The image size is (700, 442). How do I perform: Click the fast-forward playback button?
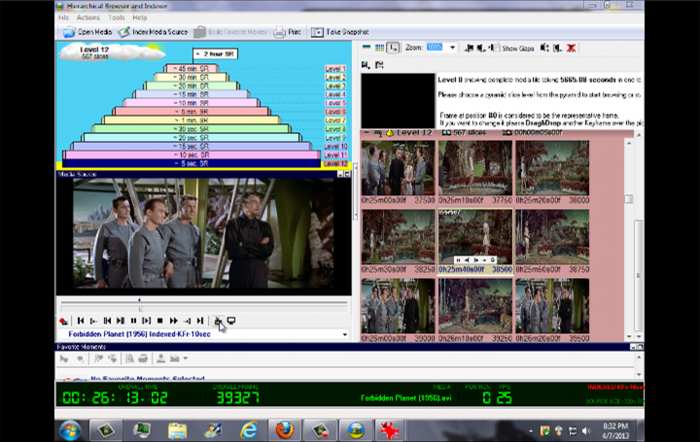click(x=173, y=321)
